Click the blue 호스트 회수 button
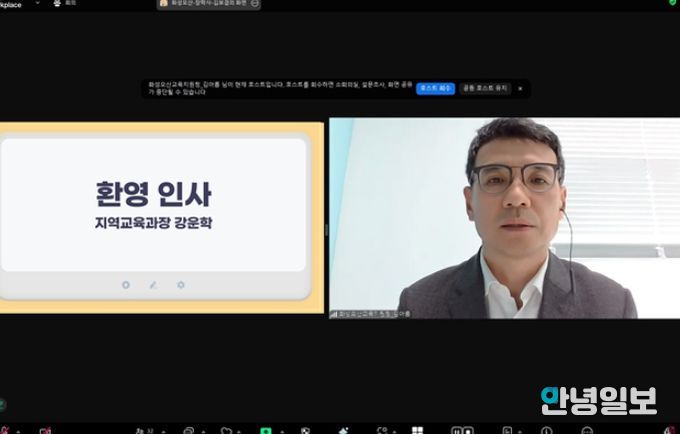 click(435, 88)
